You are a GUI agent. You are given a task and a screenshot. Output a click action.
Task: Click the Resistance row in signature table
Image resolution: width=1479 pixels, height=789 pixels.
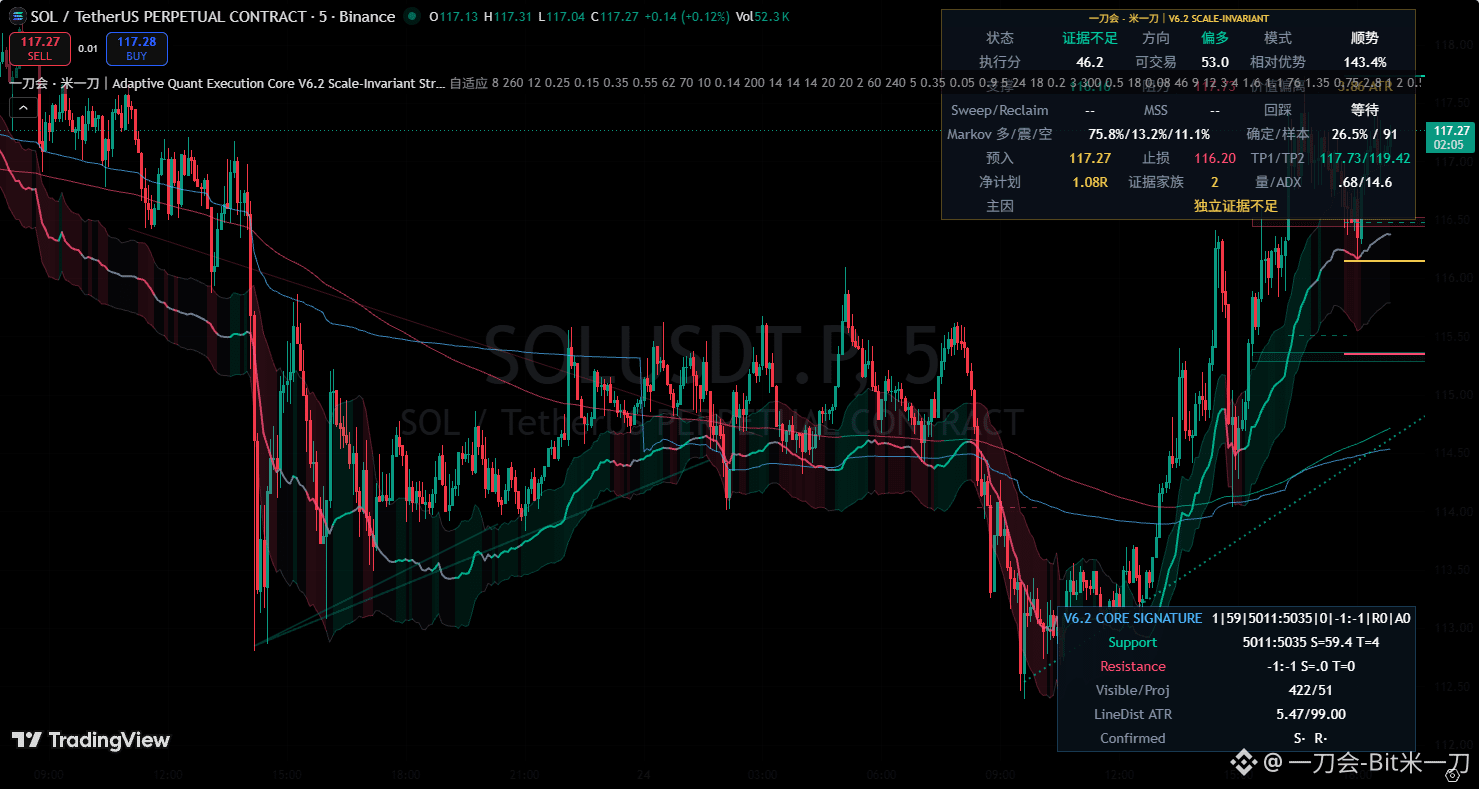coord(1237,666)
